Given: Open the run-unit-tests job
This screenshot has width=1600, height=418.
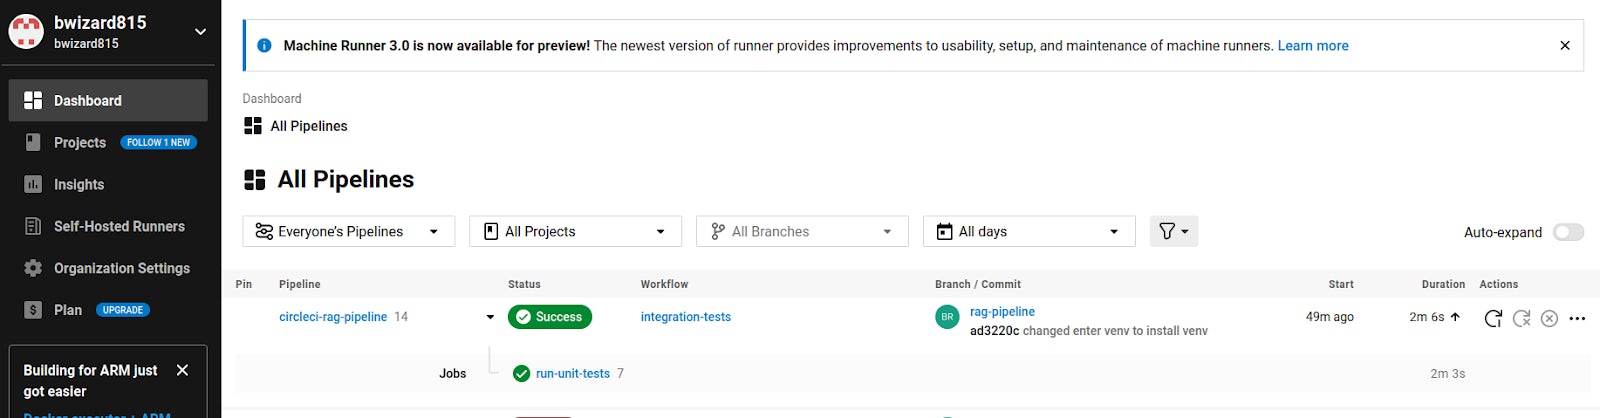Looking at the screenshot, I should click(x=572, y=373).
